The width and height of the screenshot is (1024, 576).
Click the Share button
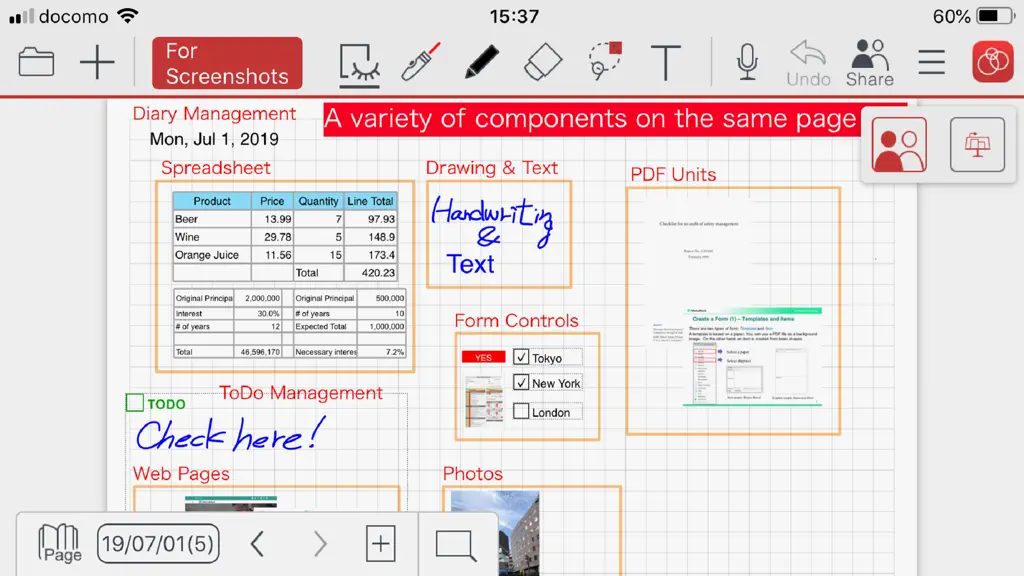point(870,63)
